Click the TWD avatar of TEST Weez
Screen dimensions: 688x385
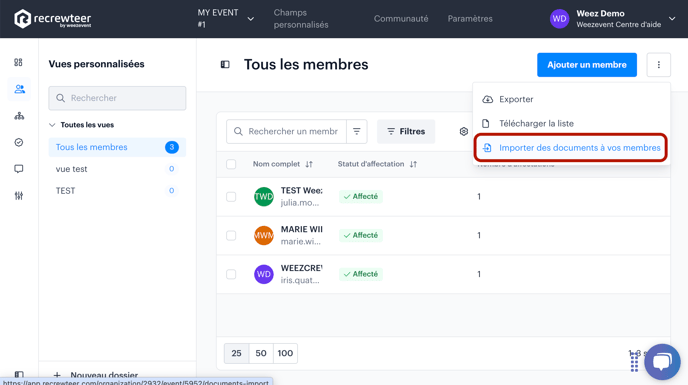click(264, 197)
